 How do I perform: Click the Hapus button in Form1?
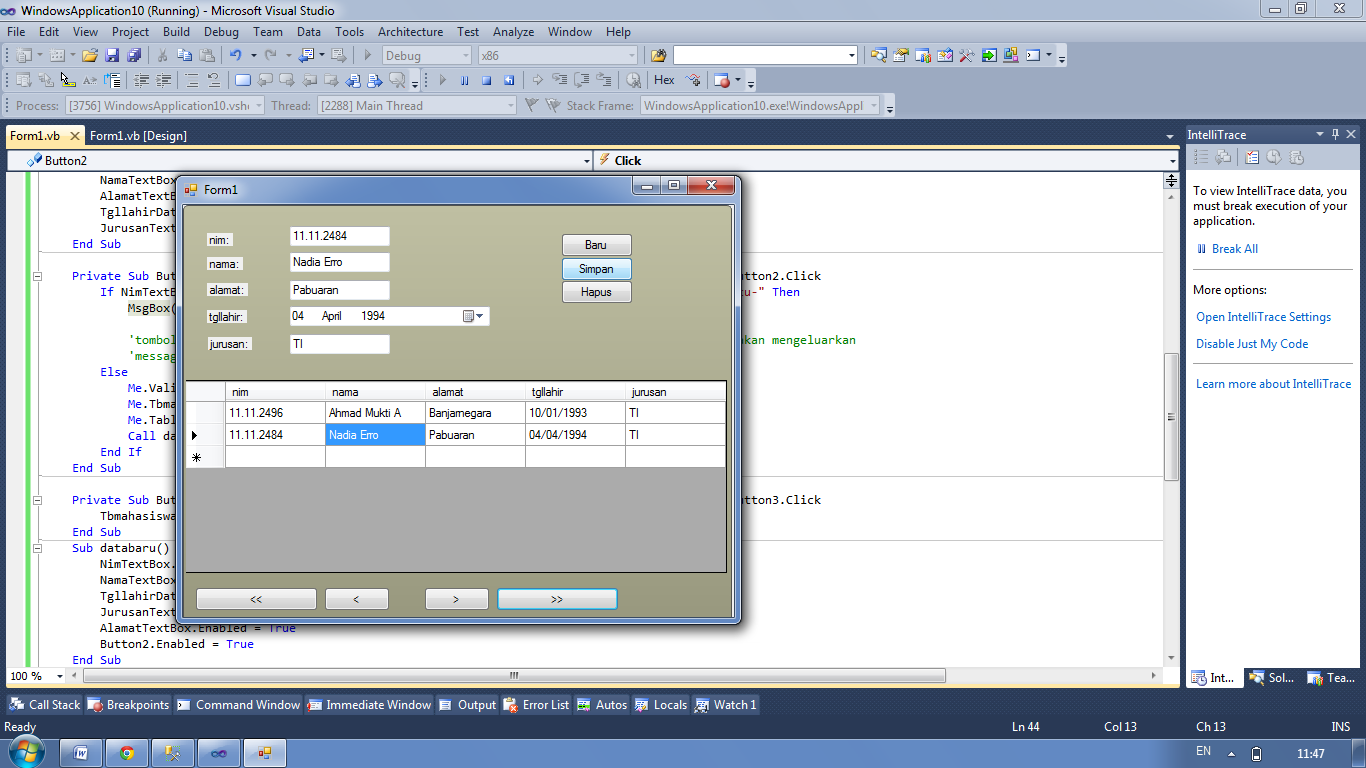(x=596, y=292)
